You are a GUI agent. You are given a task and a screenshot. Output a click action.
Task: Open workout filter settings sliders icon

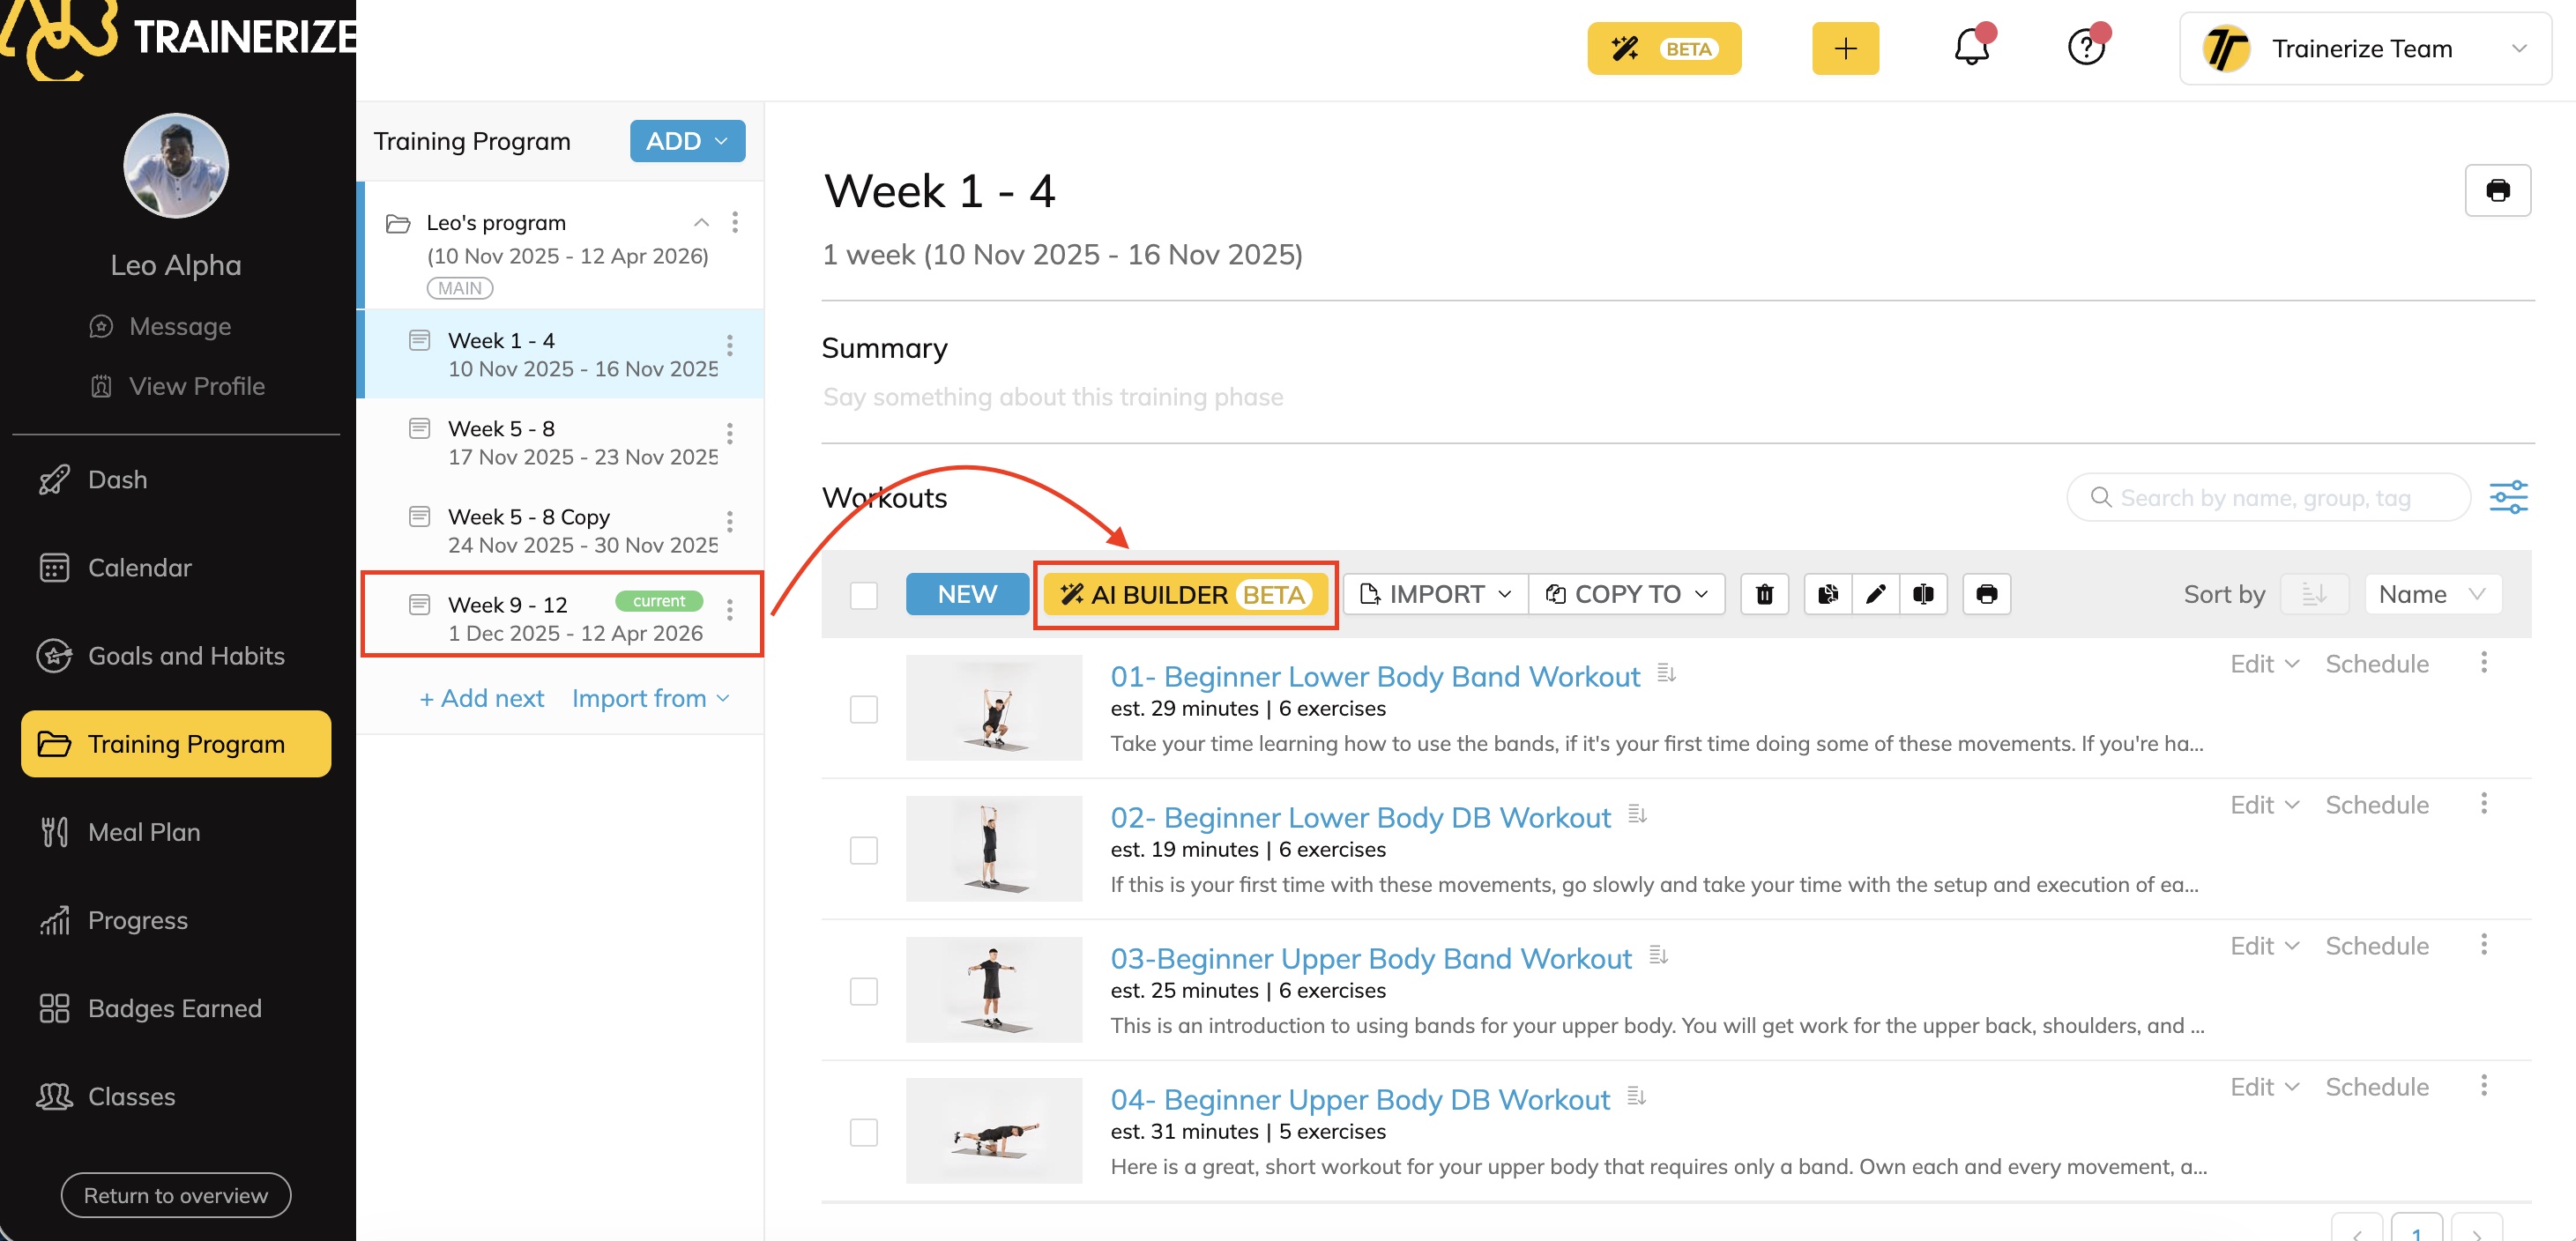(x=2508, y=497)
